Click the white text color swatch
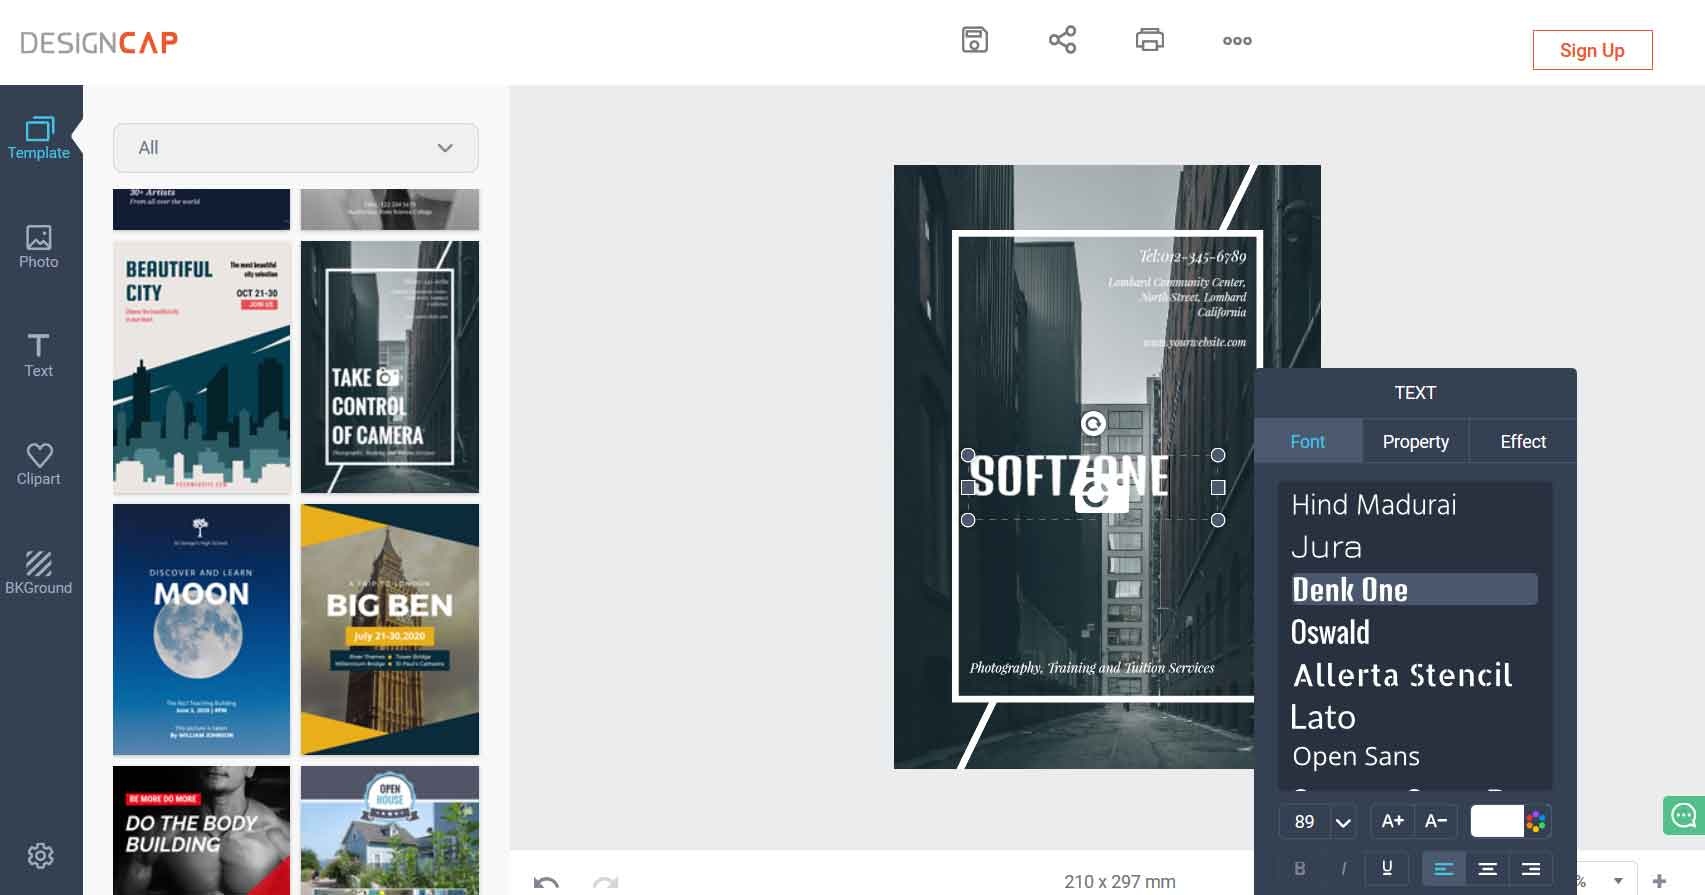This screenshot has width=1705, height=895. (1497, 821)
